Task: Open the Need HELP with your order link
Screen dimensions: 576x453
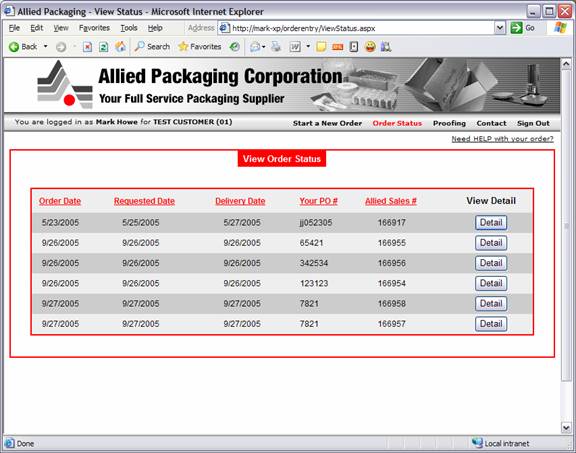Action: 502,139
